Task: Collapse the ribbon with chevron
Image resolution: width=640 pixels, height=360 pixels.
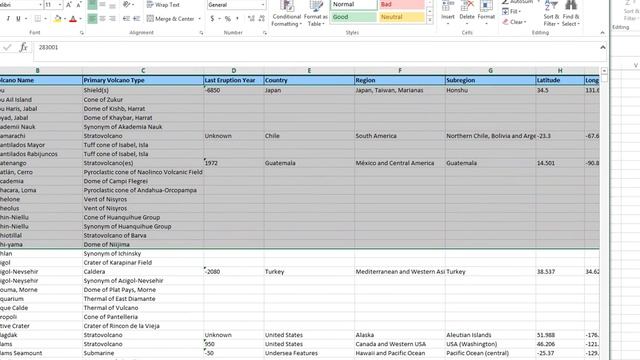Action: (602, 33)
